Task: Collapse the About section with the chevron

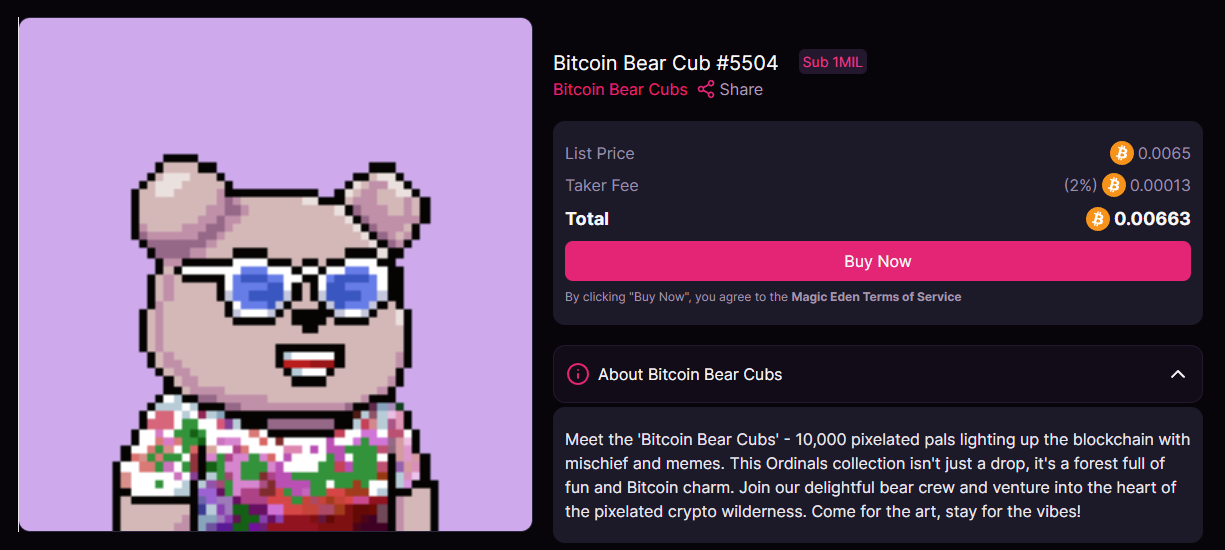Action: point(1178,374)
